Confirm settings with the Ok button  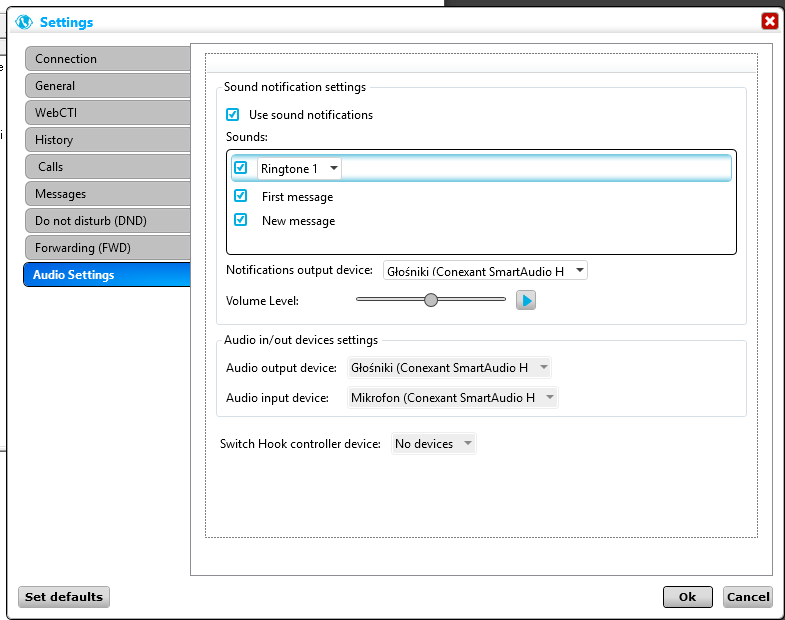coord(687,597)
